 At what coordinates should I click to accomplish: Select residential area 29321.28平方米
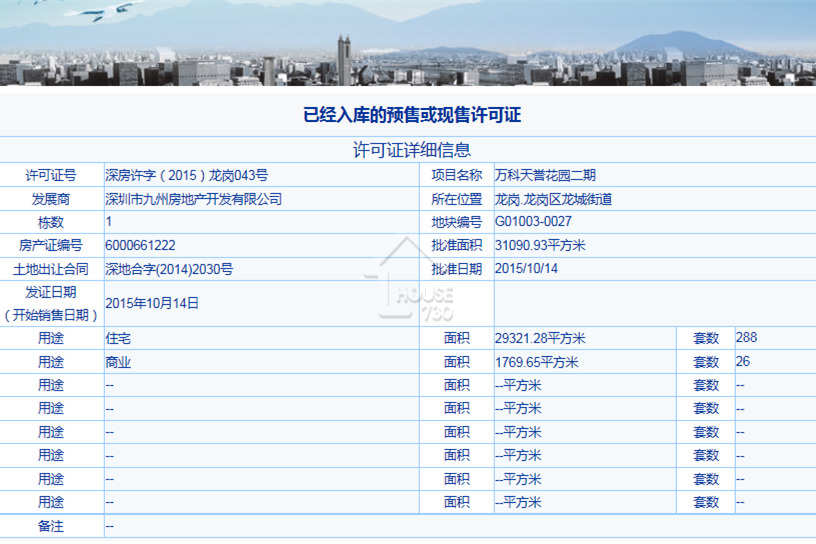click(x=540, y=338)
